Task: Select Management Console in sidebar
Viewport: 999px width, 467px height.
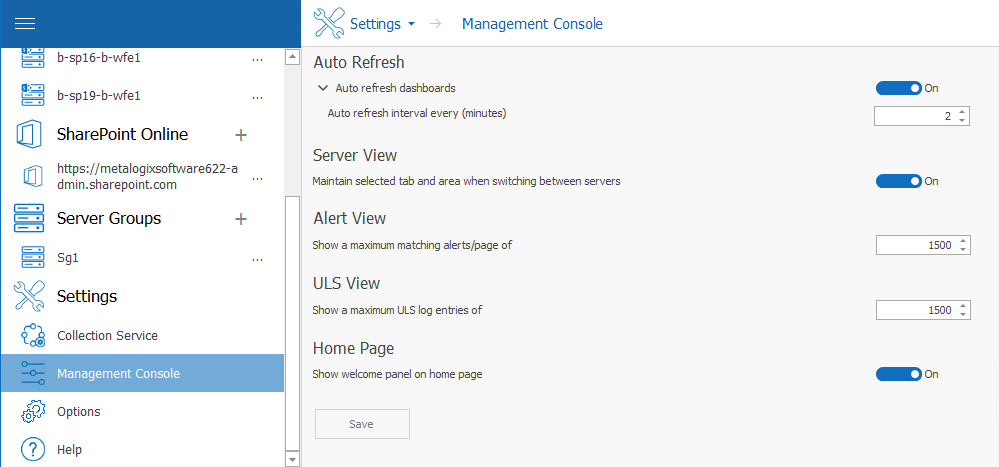Action: click(x=142, y=373)
